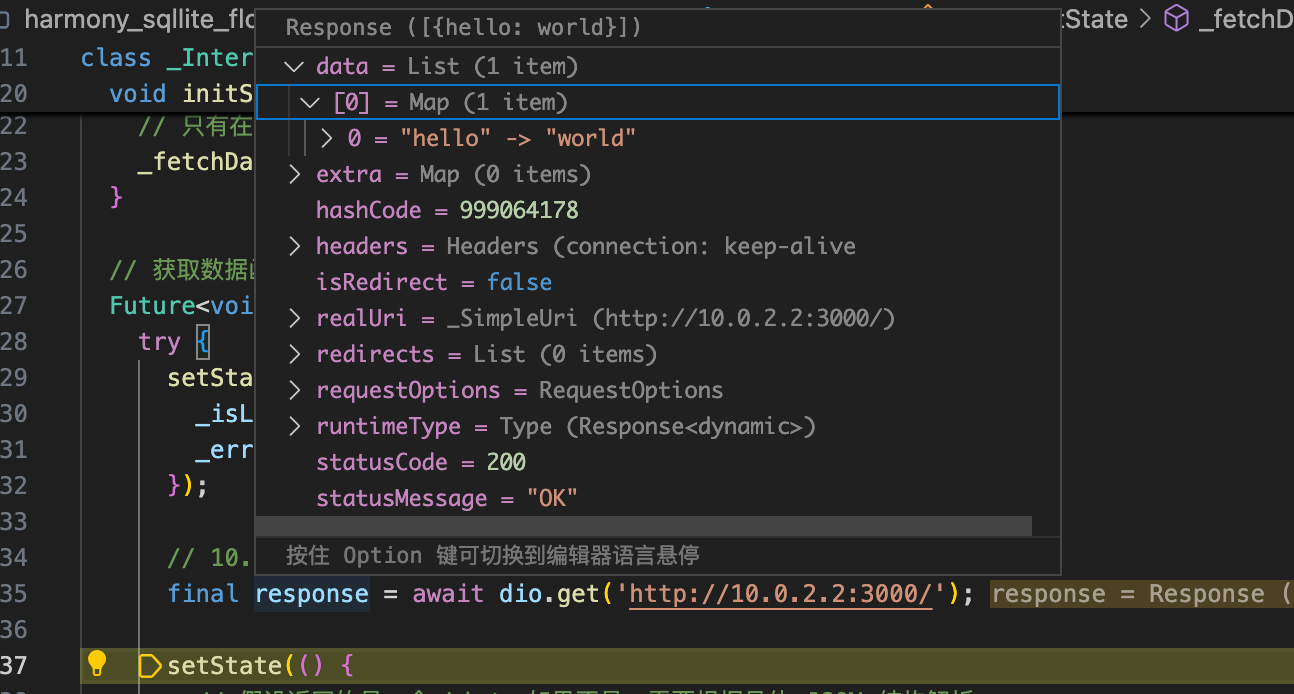Click the hover's horizontal scrollbar
1294x694 pixels.
[643, 526]
